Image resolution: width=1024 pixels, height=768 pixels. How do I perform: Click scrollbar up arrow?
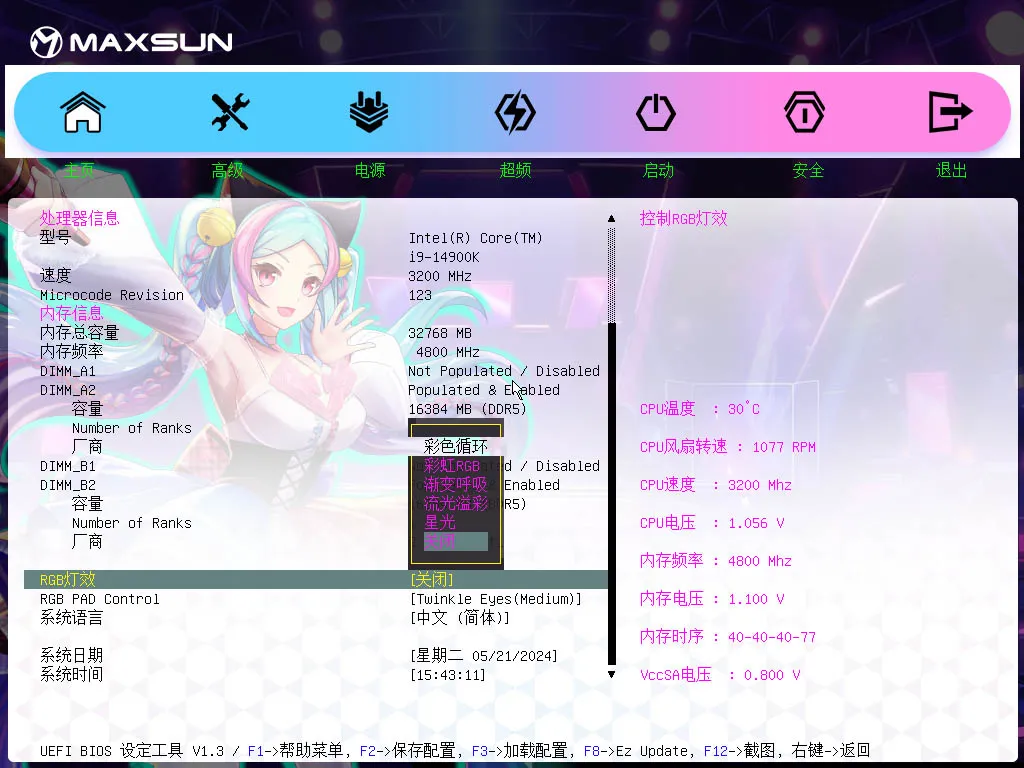tap(611, 218)
